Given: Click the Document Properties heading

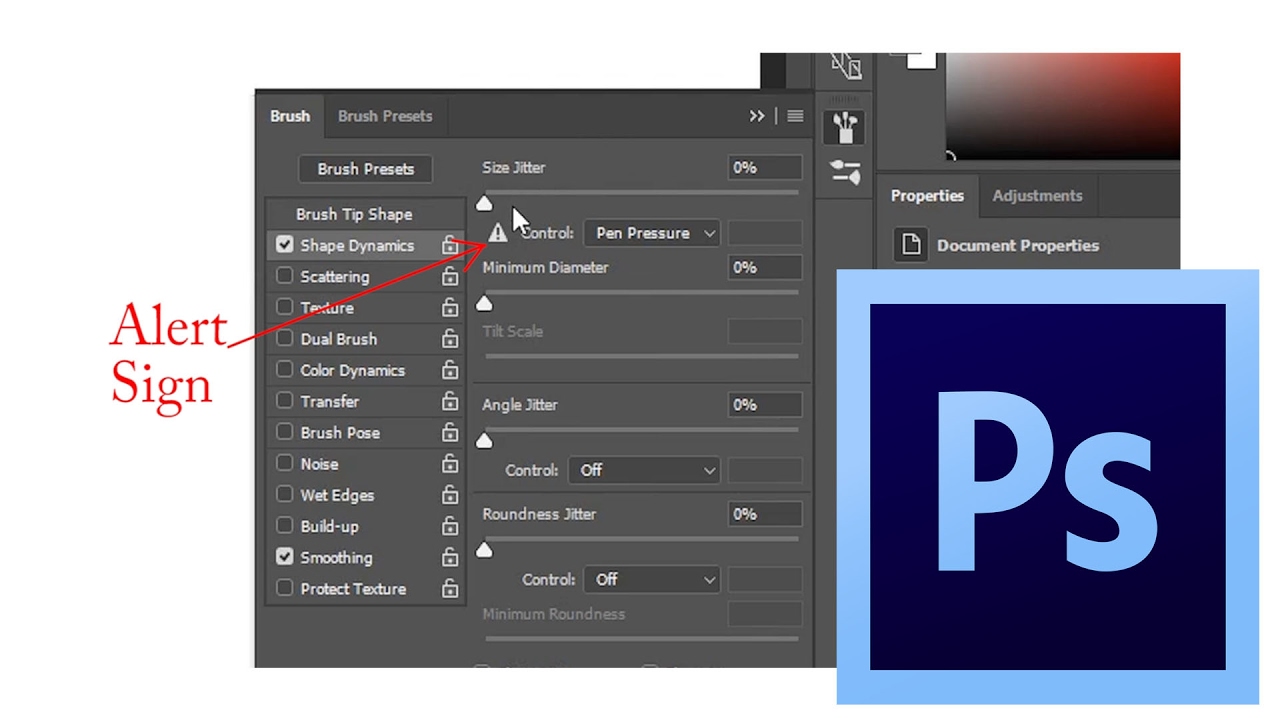Looking at the screenshot, I should (x=1018, y=245).
